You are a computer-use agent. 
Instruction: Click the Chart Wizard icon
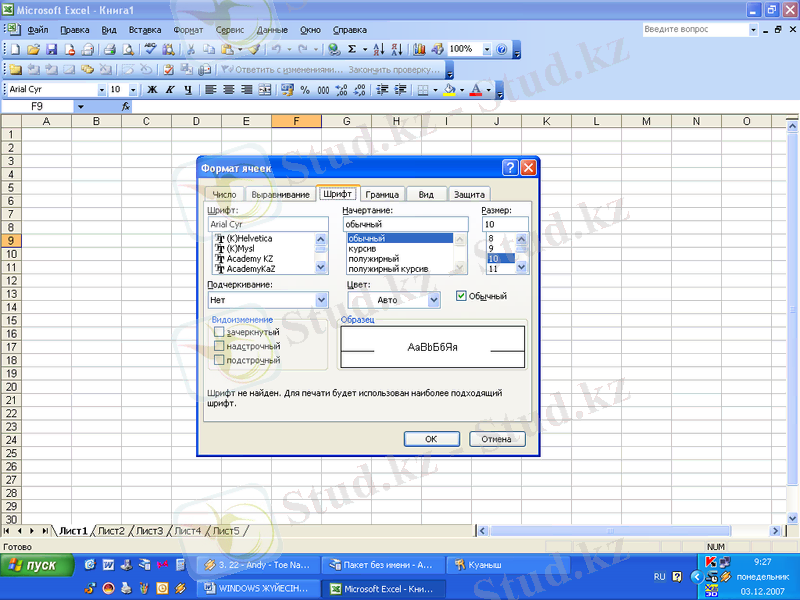coord(419,49)
